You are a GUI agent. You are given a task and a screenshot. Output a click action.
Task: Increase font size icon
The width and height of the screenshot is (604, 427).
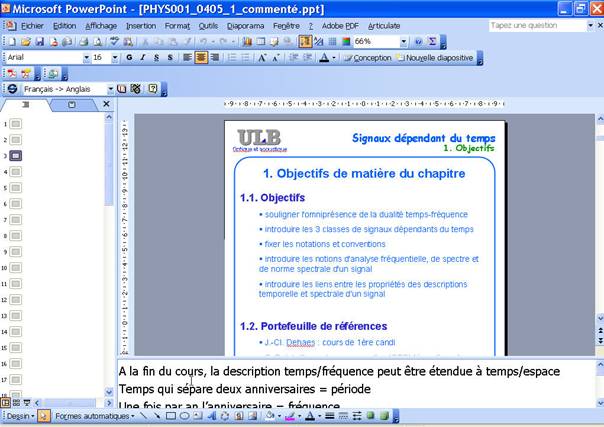(262, 58)
